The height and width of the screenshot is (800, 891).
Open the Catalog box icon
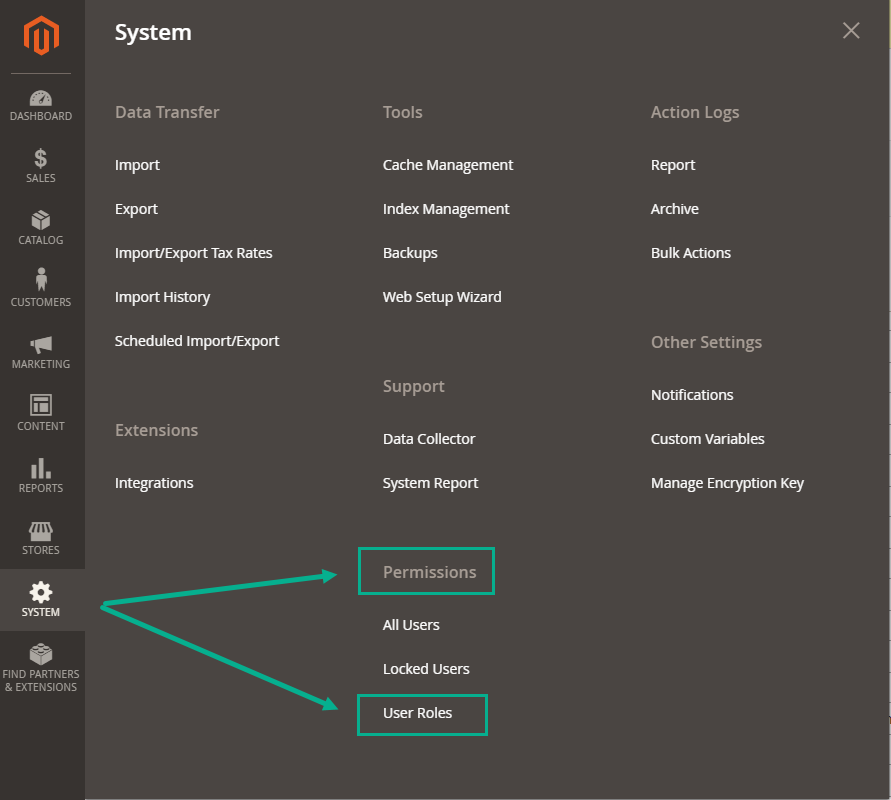click(x=41, y=221)
